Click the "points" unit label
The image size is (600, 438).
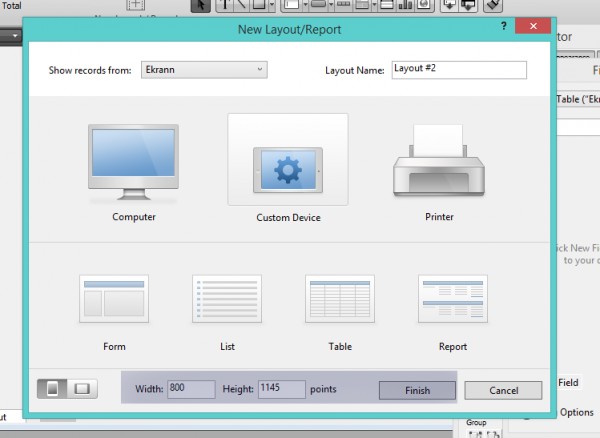(323, 389)
